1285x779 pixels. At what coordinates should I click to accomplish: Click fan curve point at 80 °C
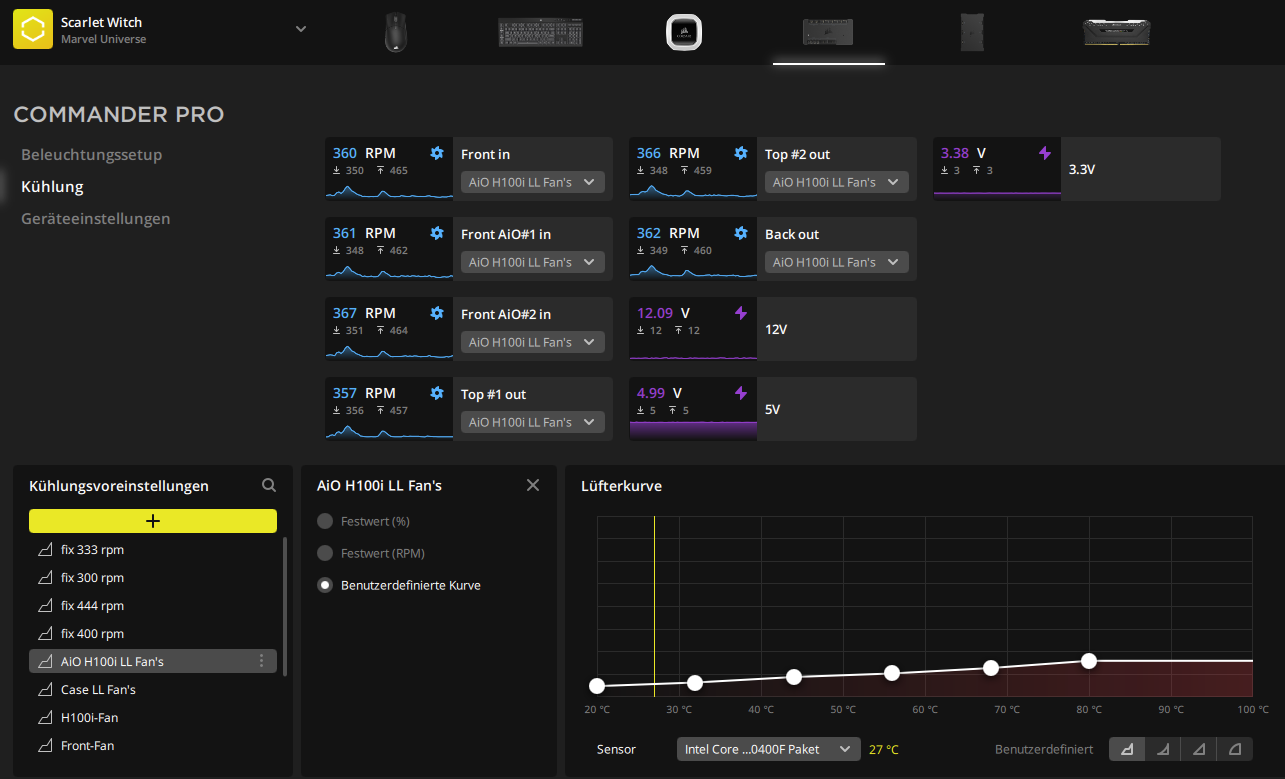click(1089, 661)
